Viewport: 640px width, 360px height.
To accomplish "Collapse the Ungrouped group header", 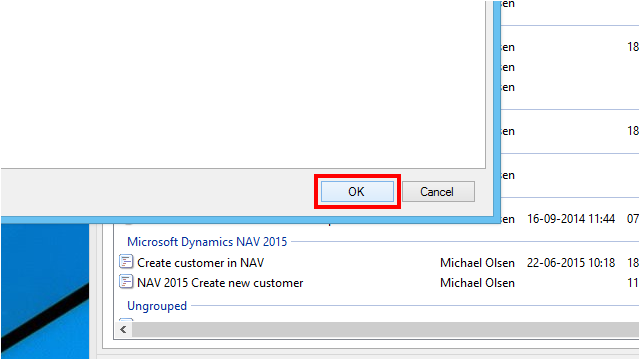I will tap(157, 306).
